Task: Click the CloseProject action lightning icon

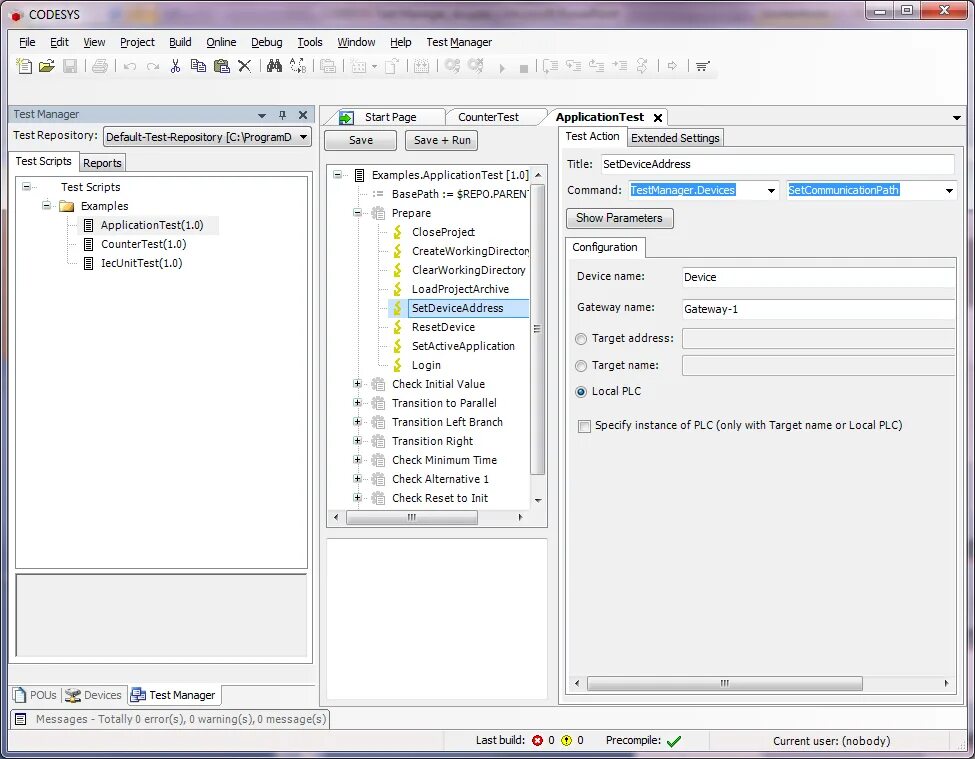Action: coord(397,232)
